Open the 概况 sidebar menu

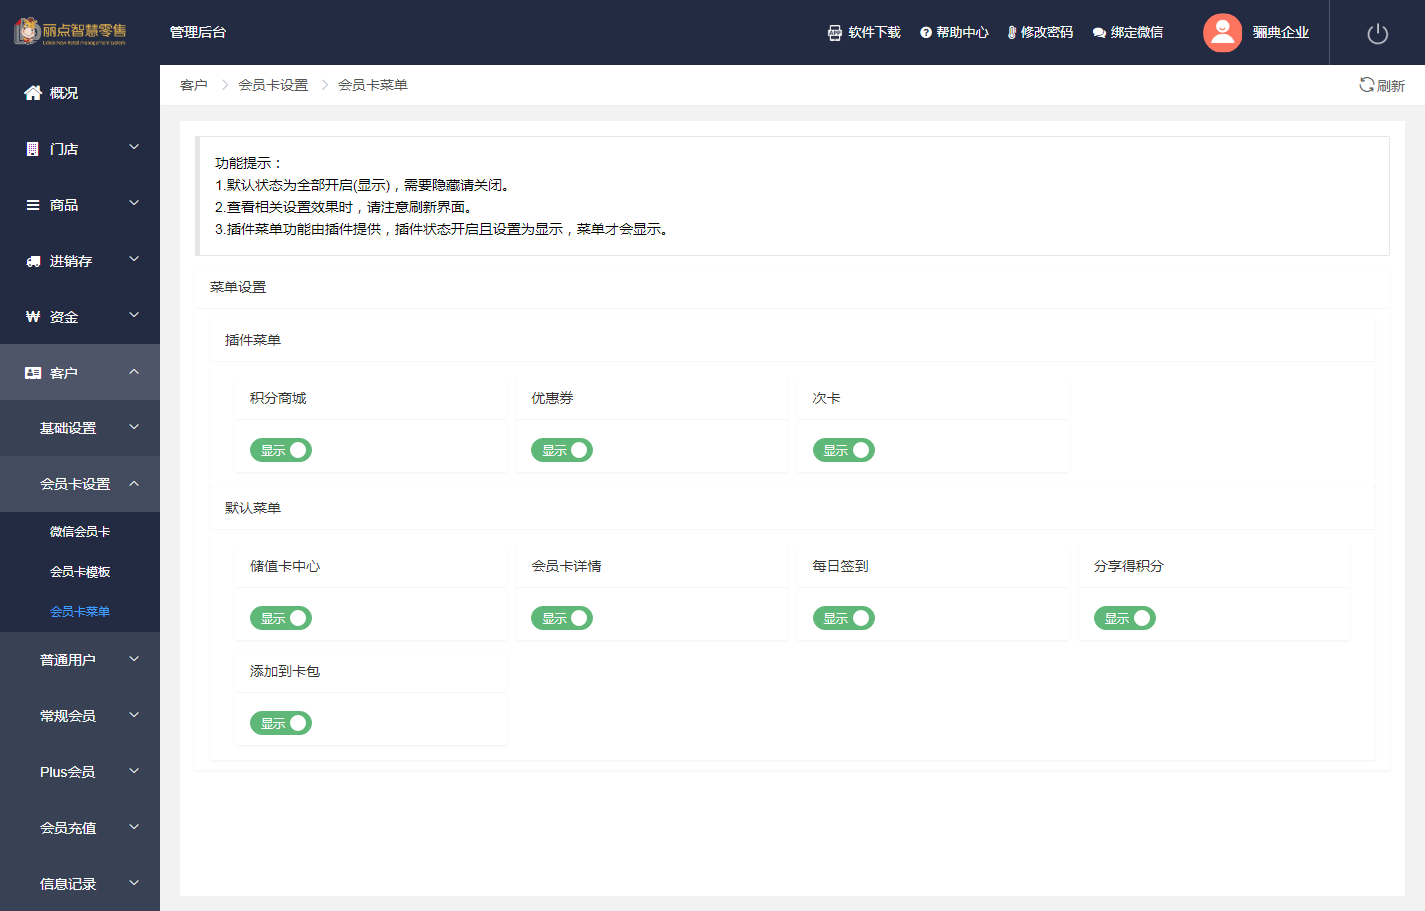[80, 93]
